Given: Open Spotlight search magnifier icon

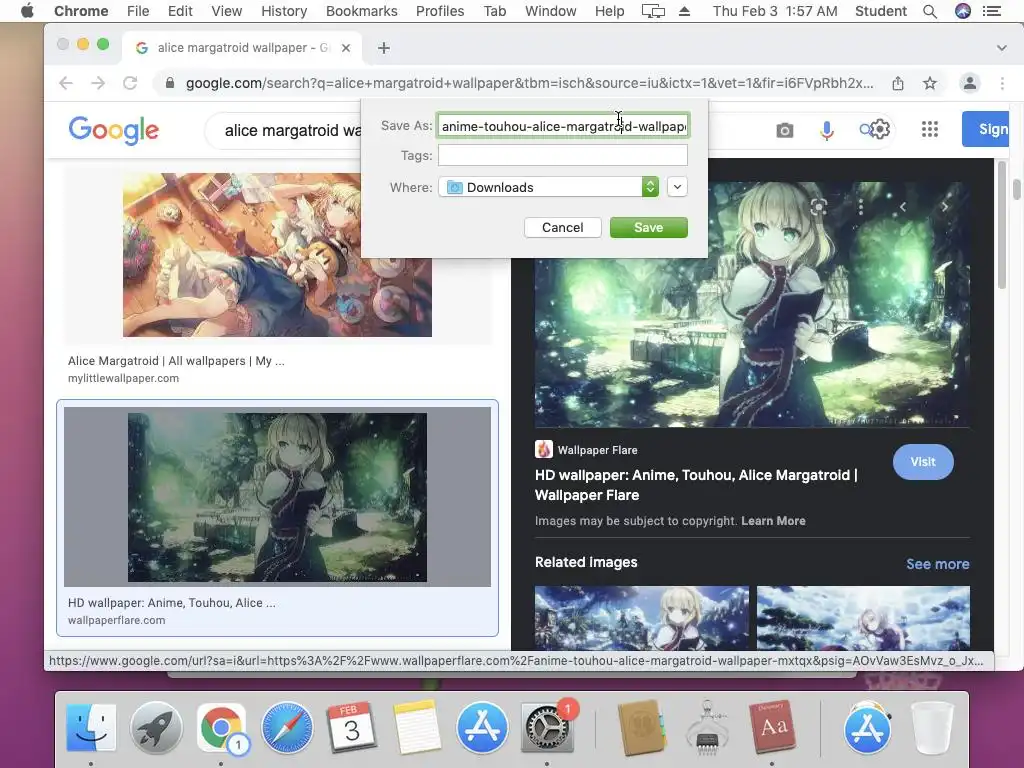Looking at the screenshot, I should point(930,11).
